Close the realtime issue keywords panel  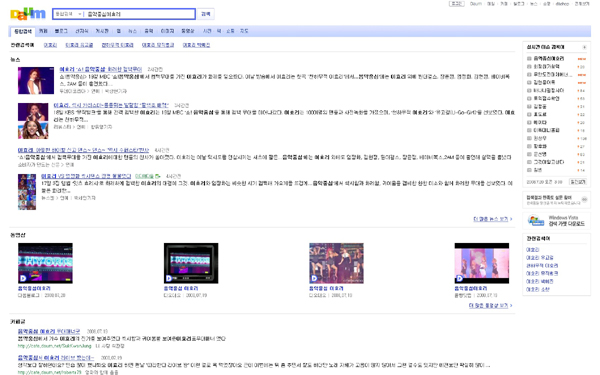584,47
